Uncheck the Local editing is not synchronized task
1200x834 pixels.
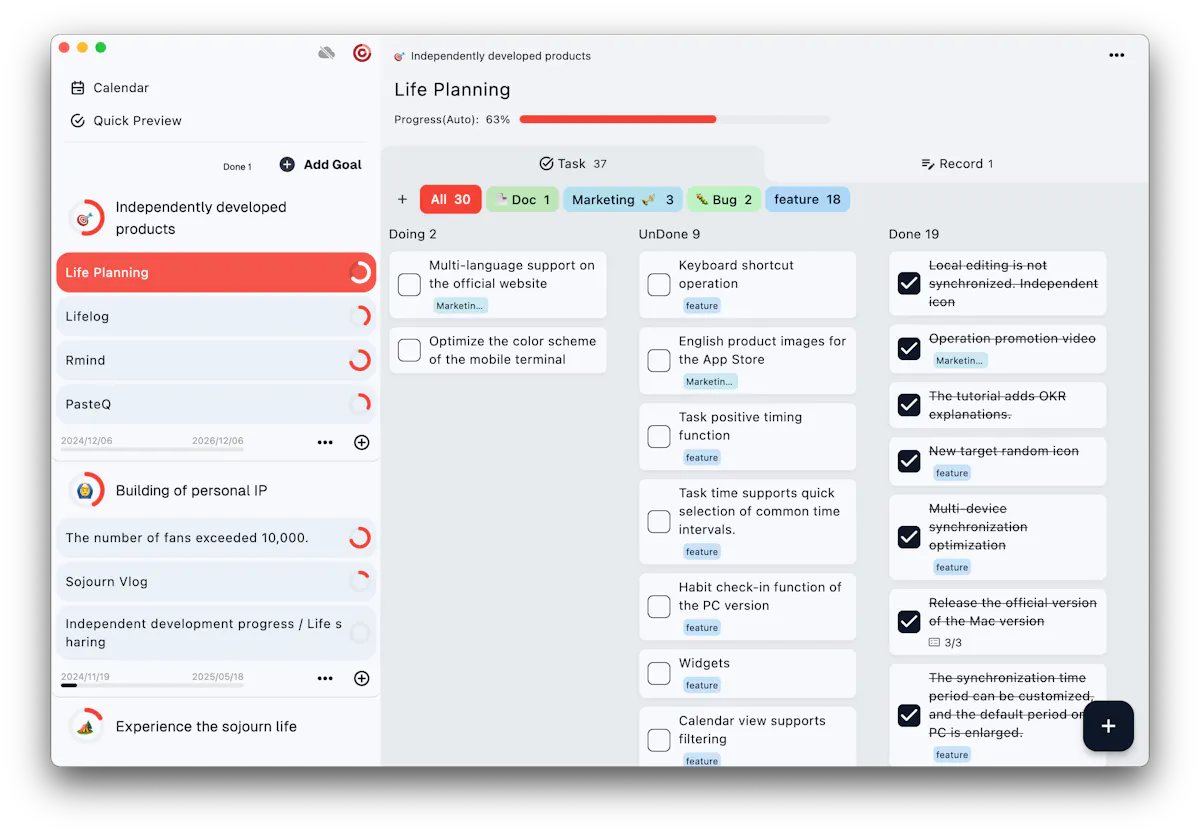coord(909,283)
